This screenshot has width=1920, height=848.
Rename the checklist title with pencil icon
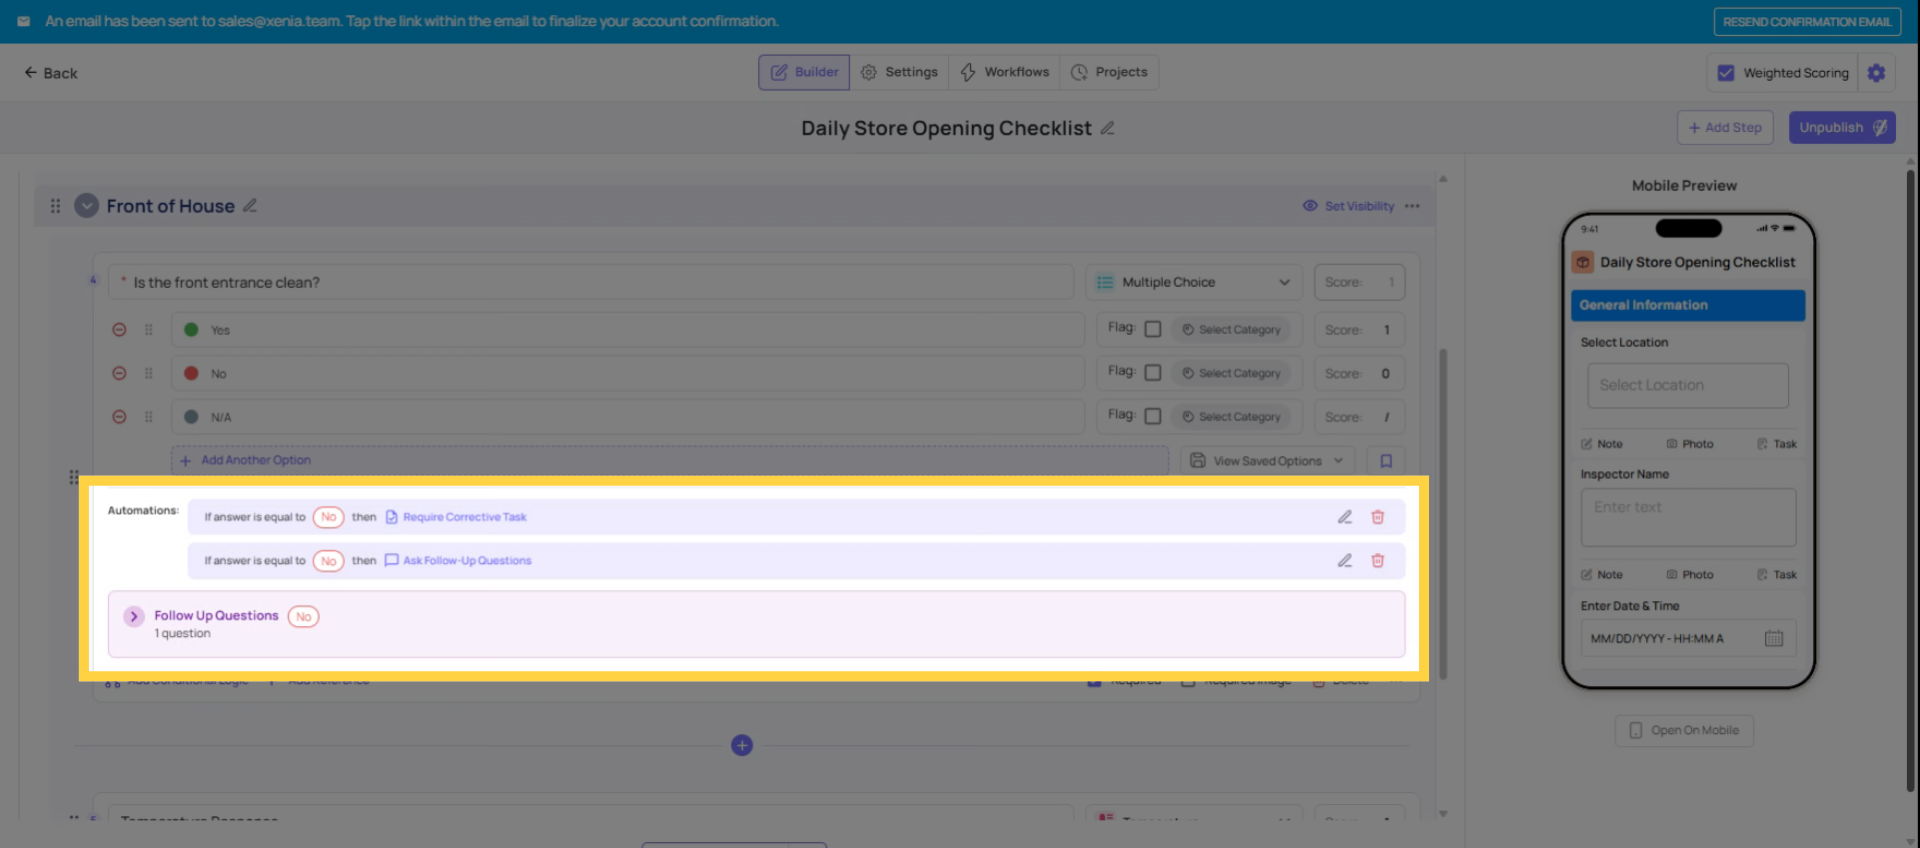[x=1107, y=128]
